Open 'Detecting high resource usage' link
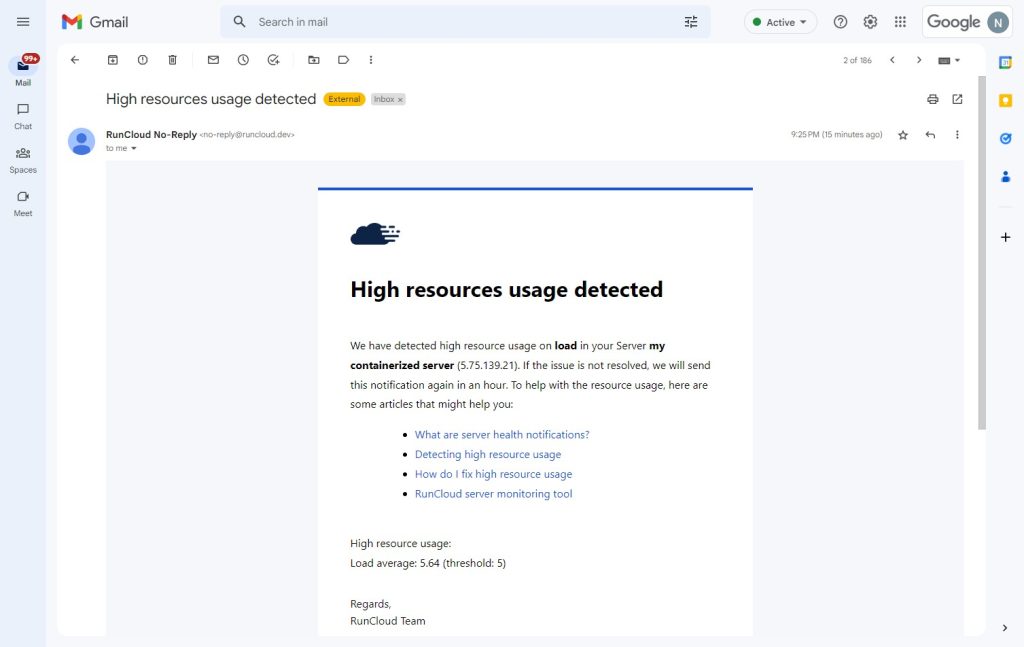Viewport: 1024px width, 647px height. coord(488,454)
